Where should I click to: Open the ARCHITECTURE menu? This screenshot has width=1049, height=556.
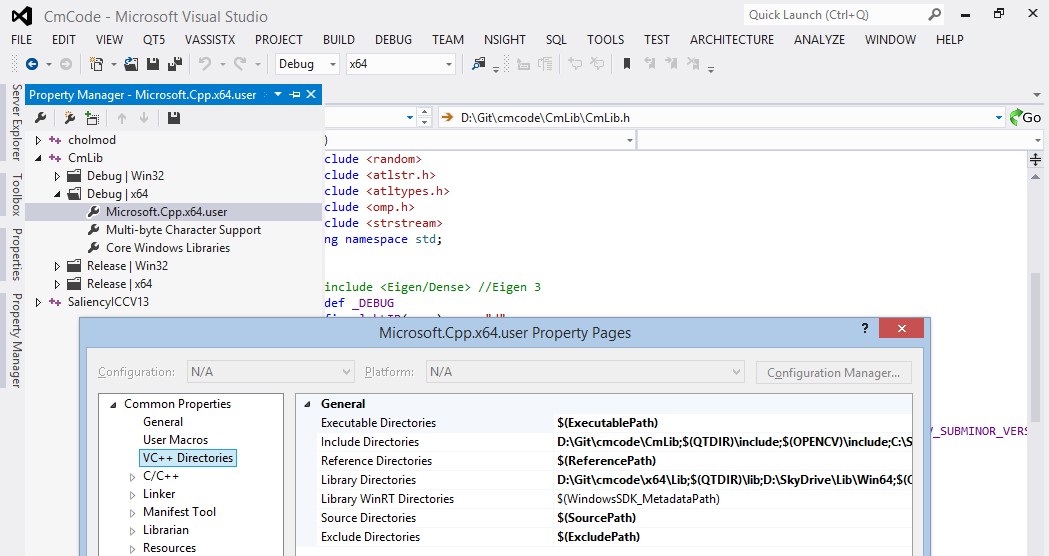pos(731,40)
